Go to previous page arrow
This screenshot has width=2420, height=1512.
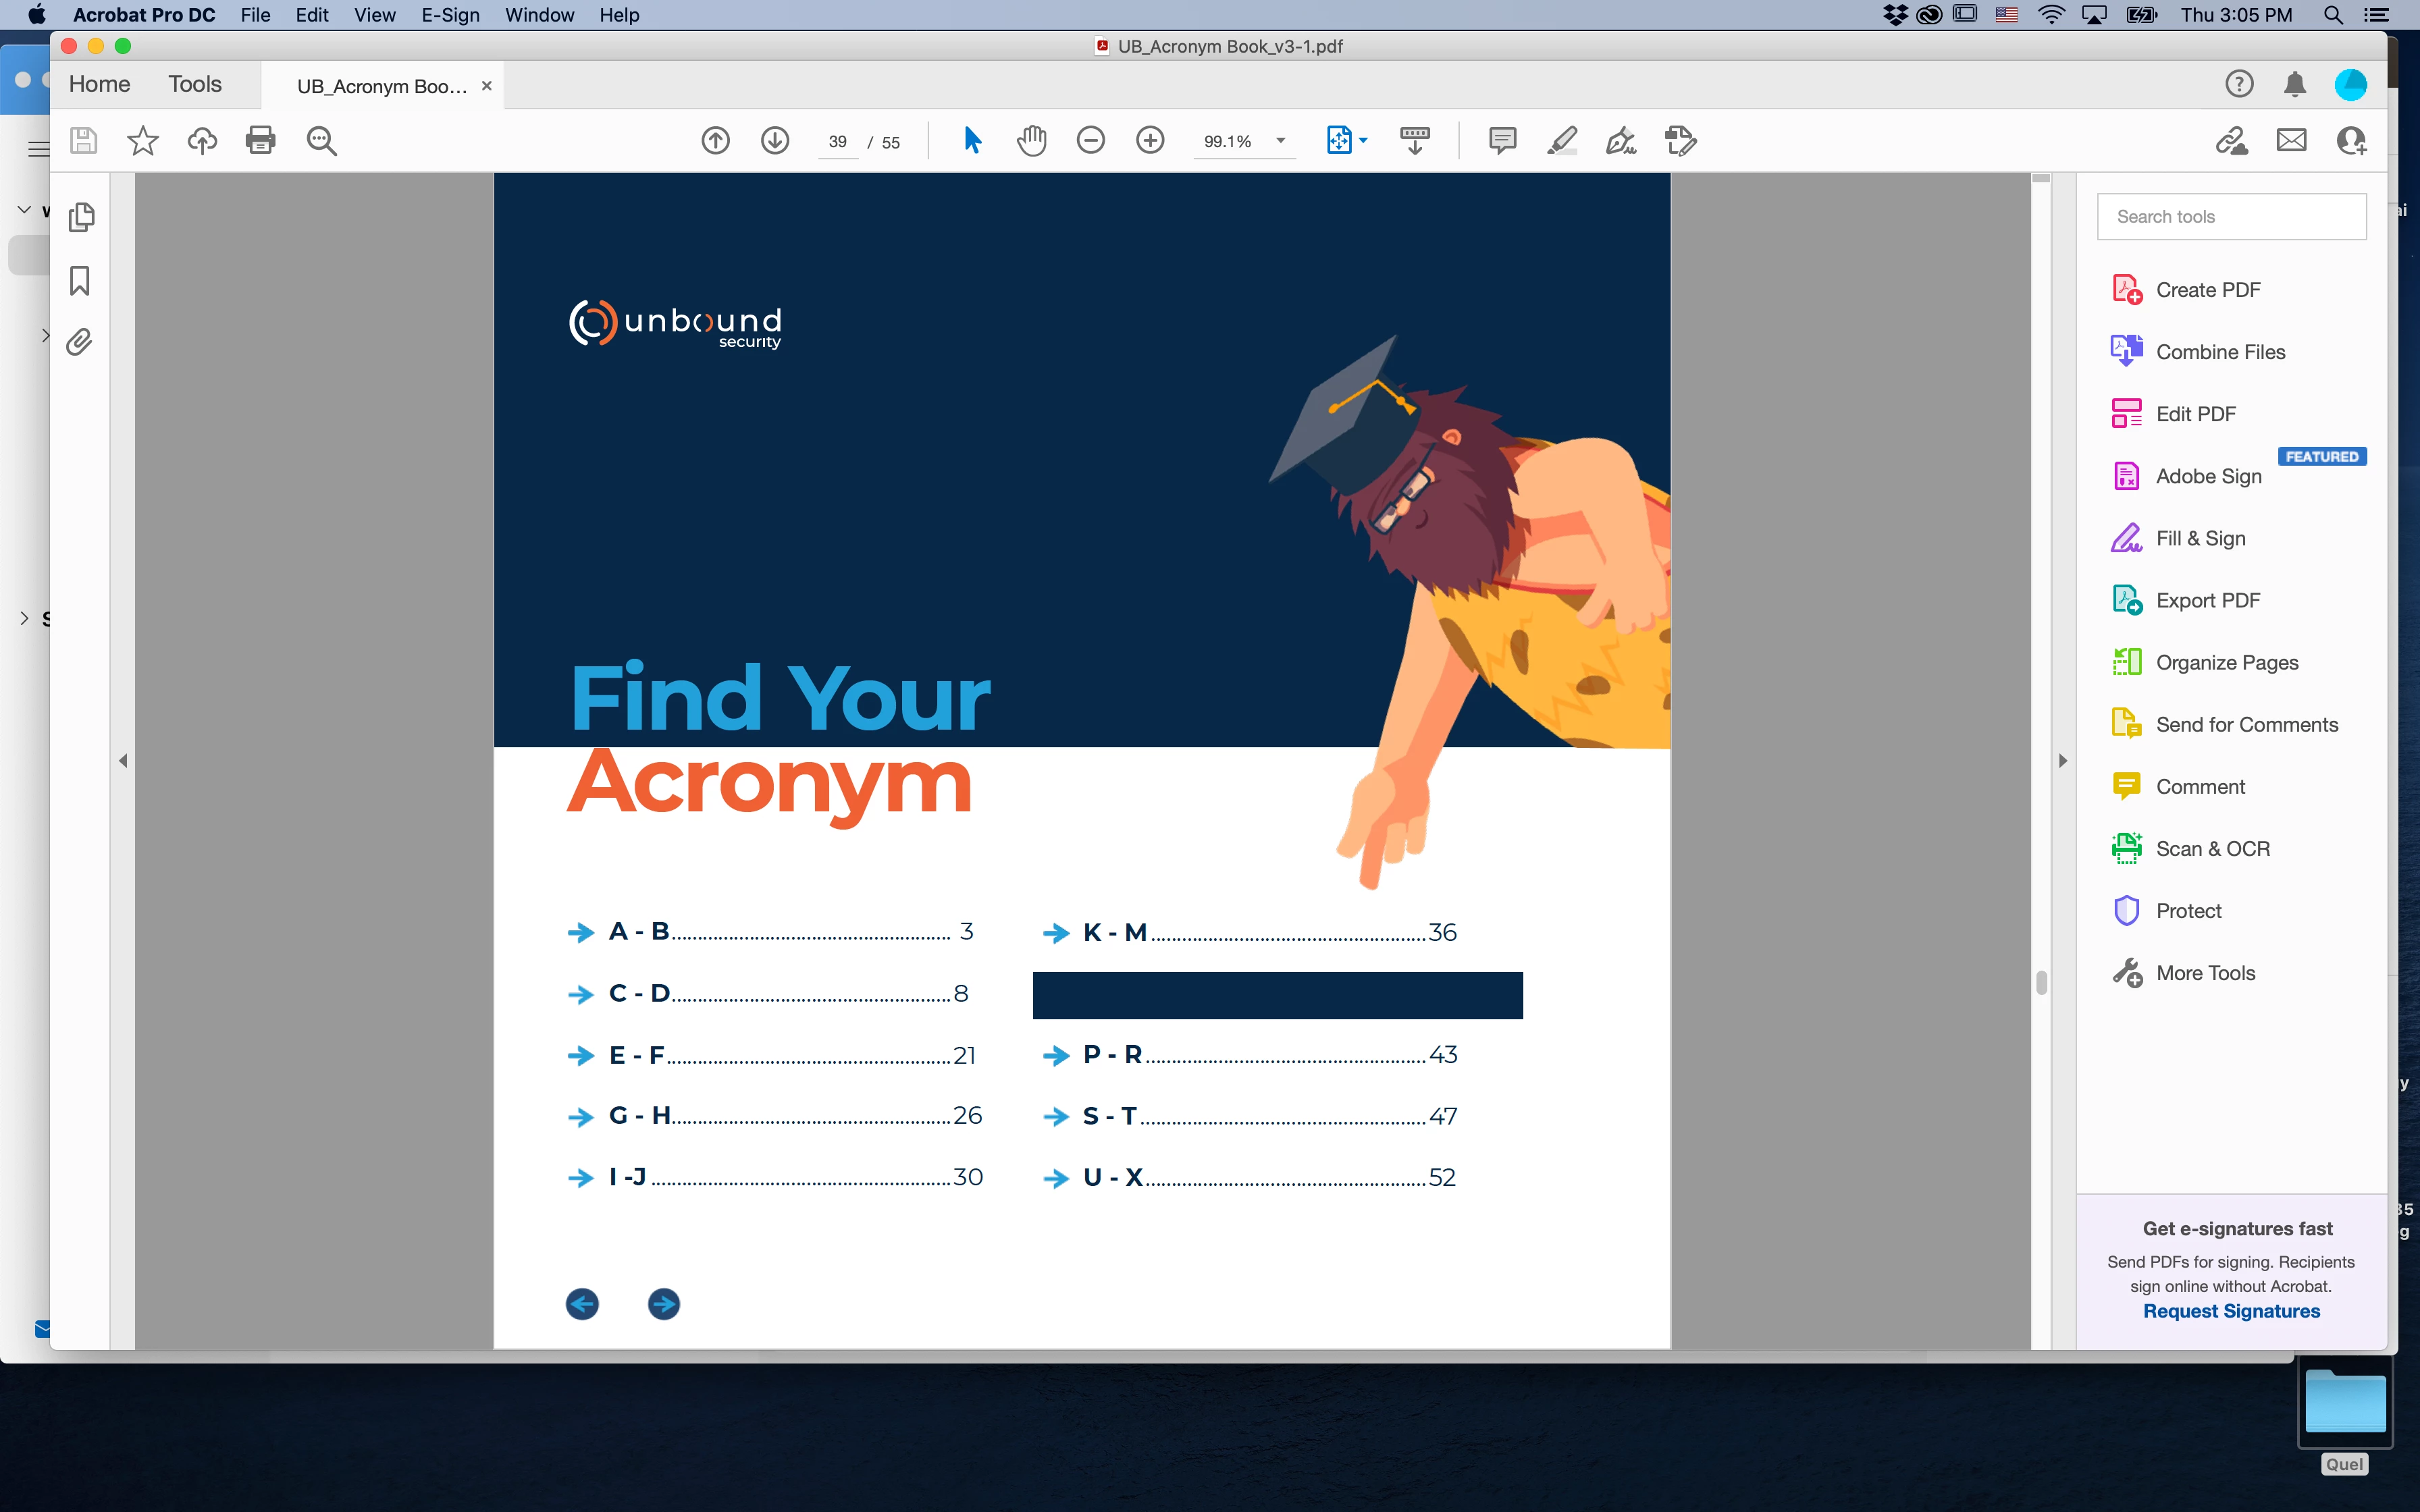pyautogui.click(x=715, y=140)
